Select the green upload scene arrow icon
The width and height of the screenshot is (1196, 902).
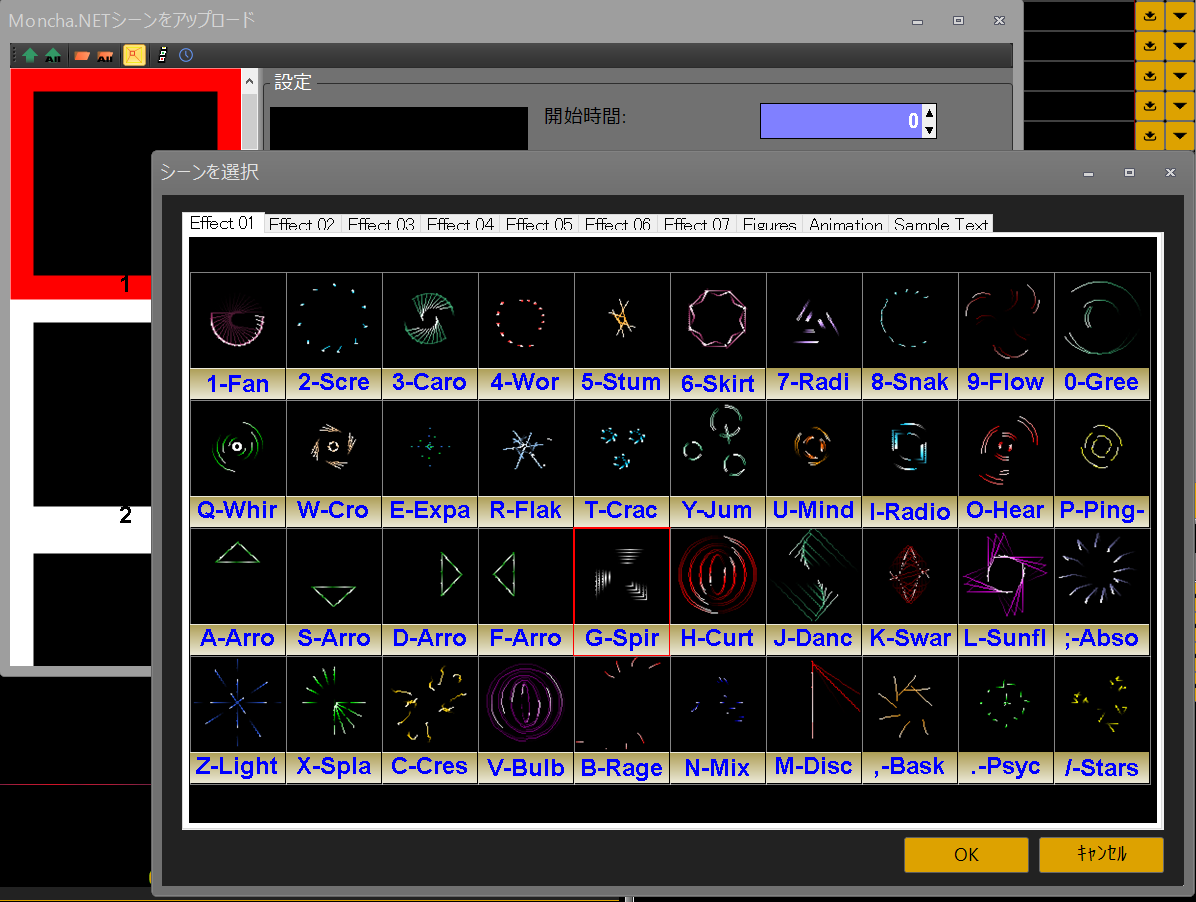pos(30,55)
